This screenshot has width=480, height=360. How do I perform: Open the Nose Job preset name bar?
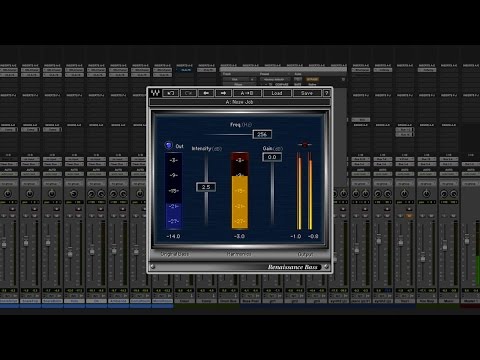tap(239, 102)
